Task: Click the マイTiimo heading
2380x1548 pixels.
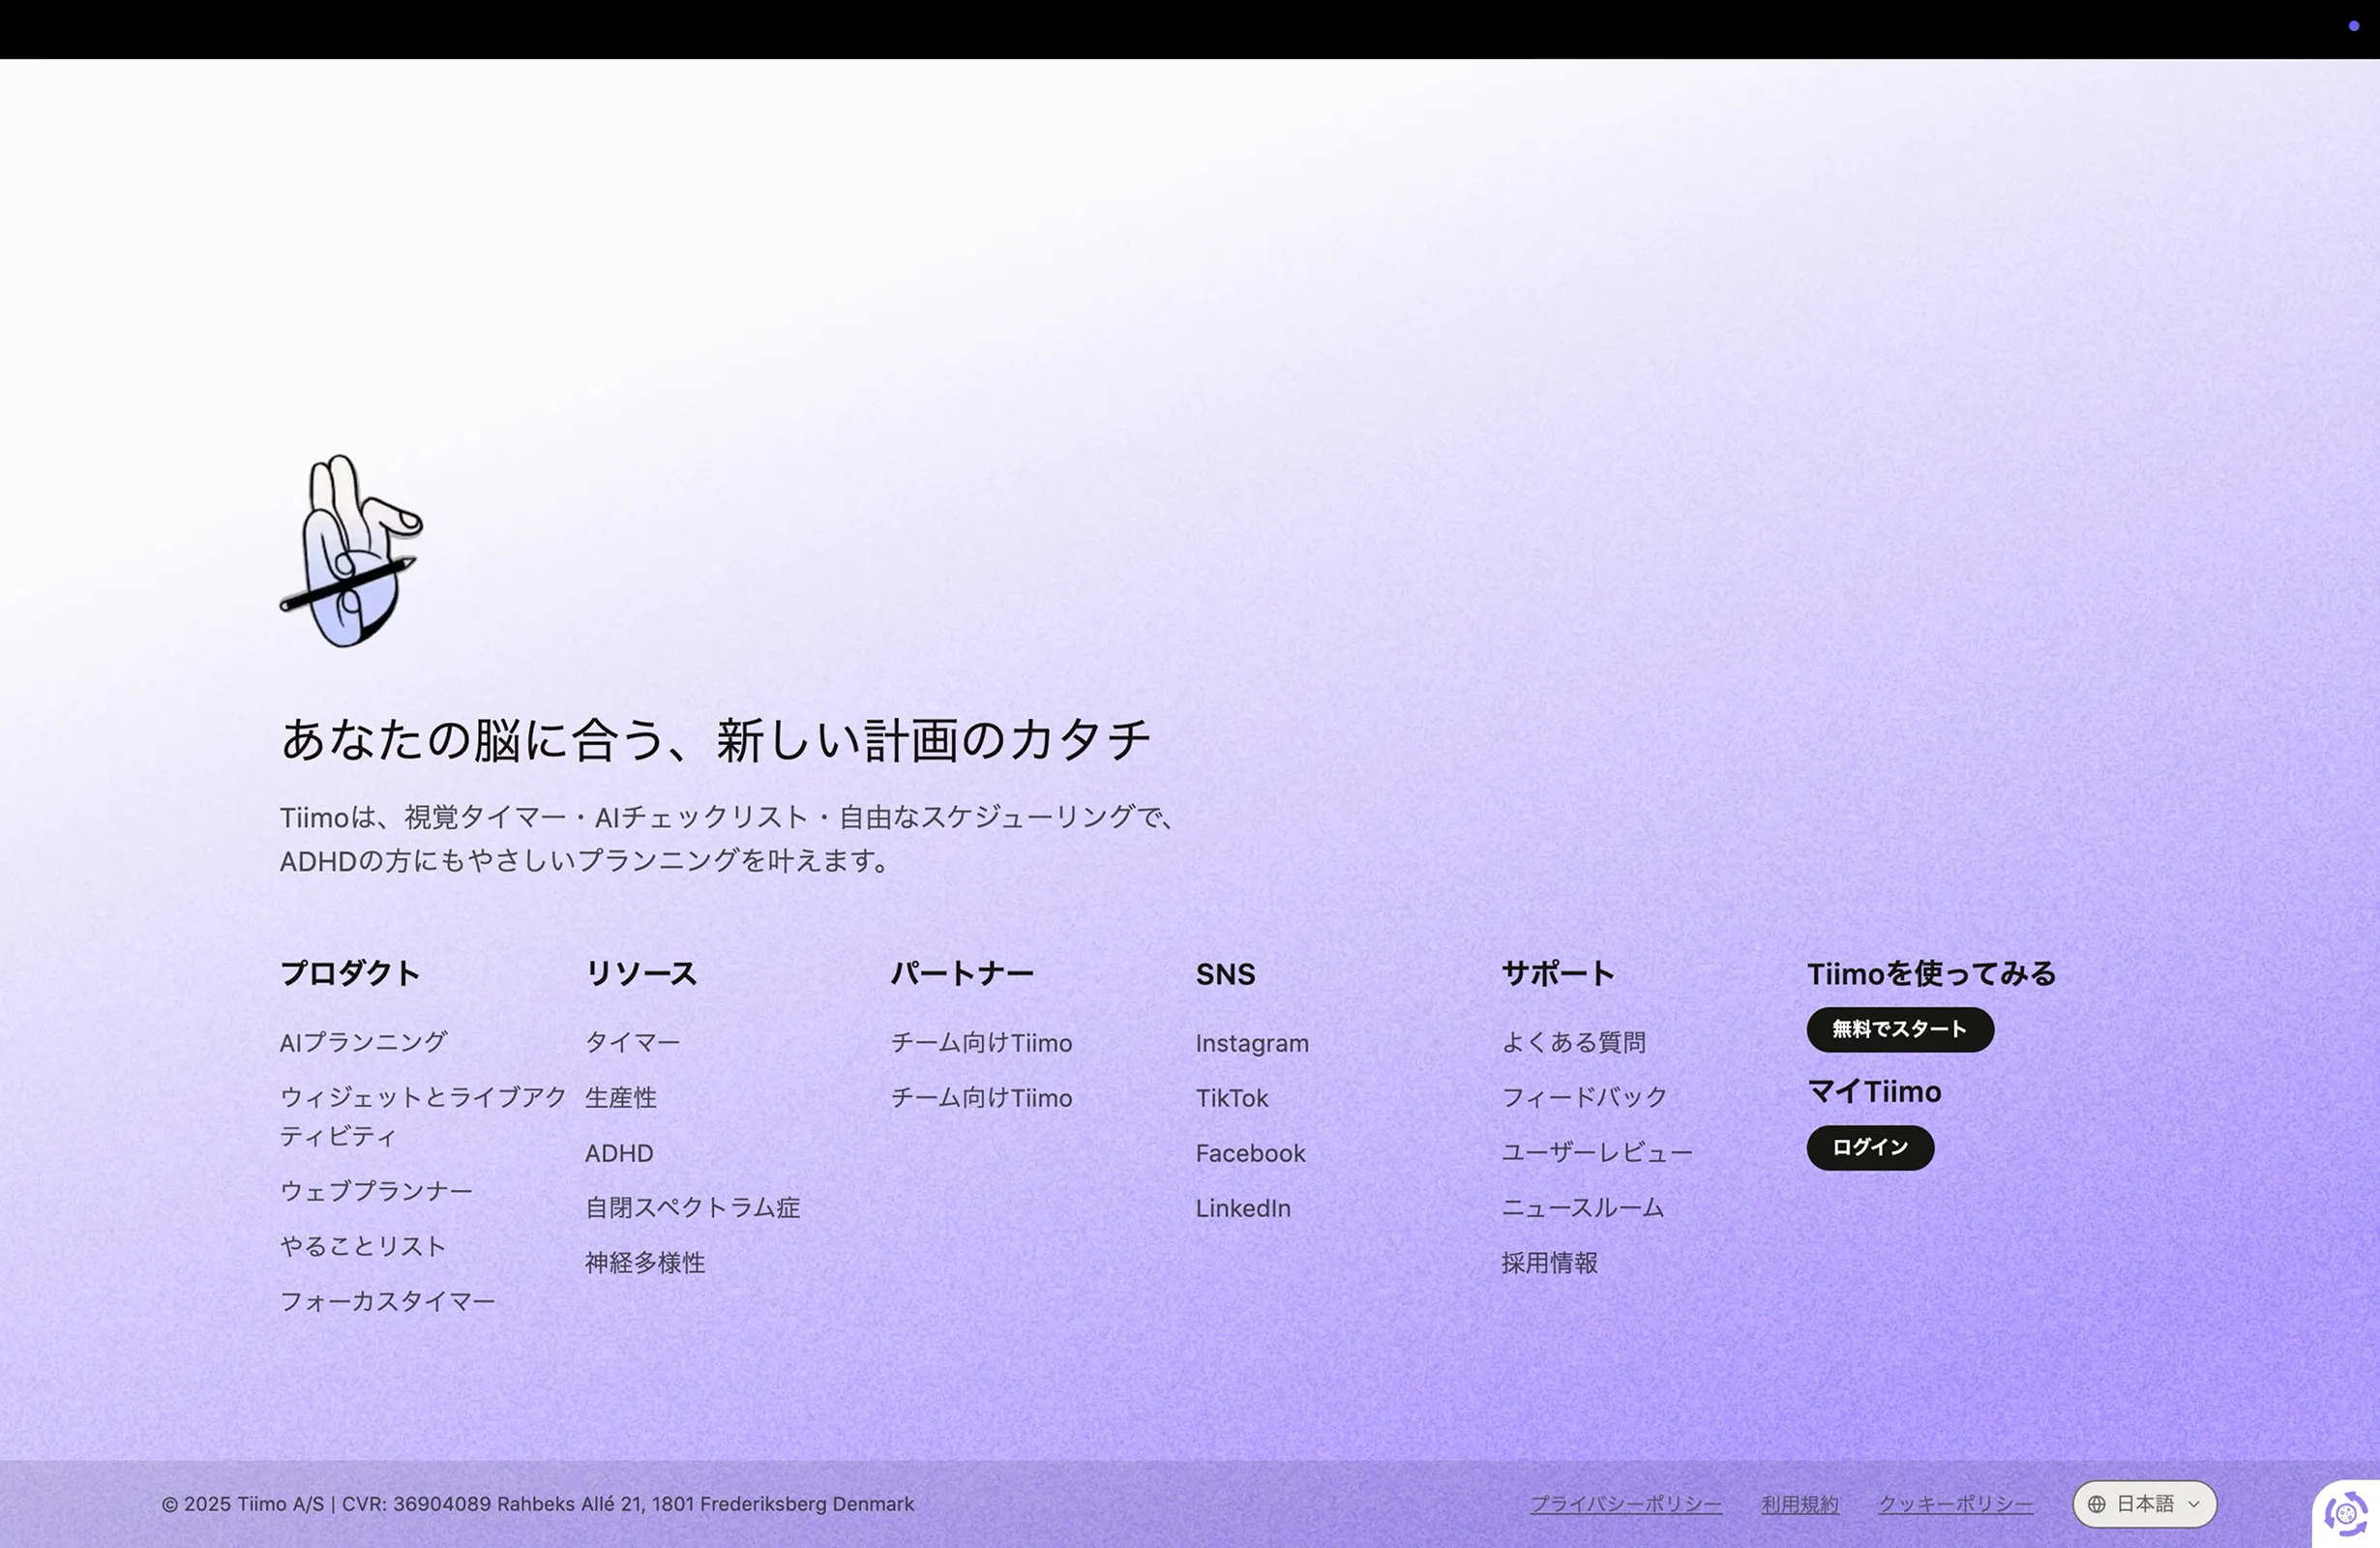Action: point(1874,1091)
